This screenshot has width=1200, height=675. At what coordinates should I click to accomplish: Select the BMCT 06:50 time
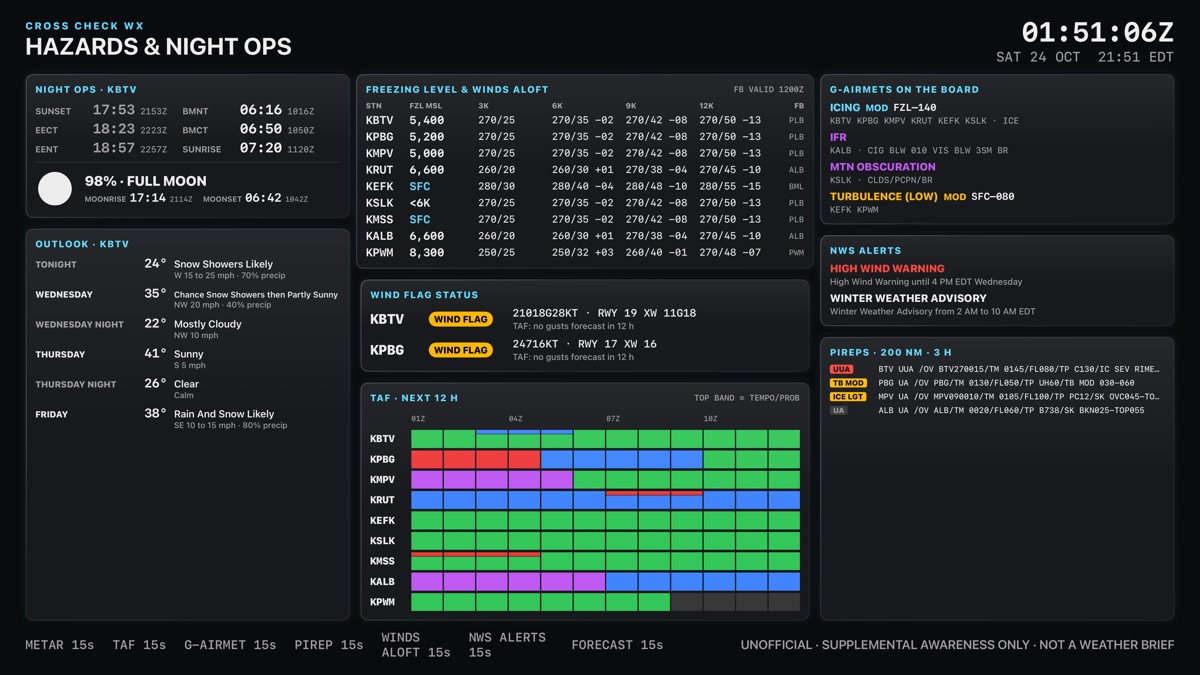tap(260, 129)
